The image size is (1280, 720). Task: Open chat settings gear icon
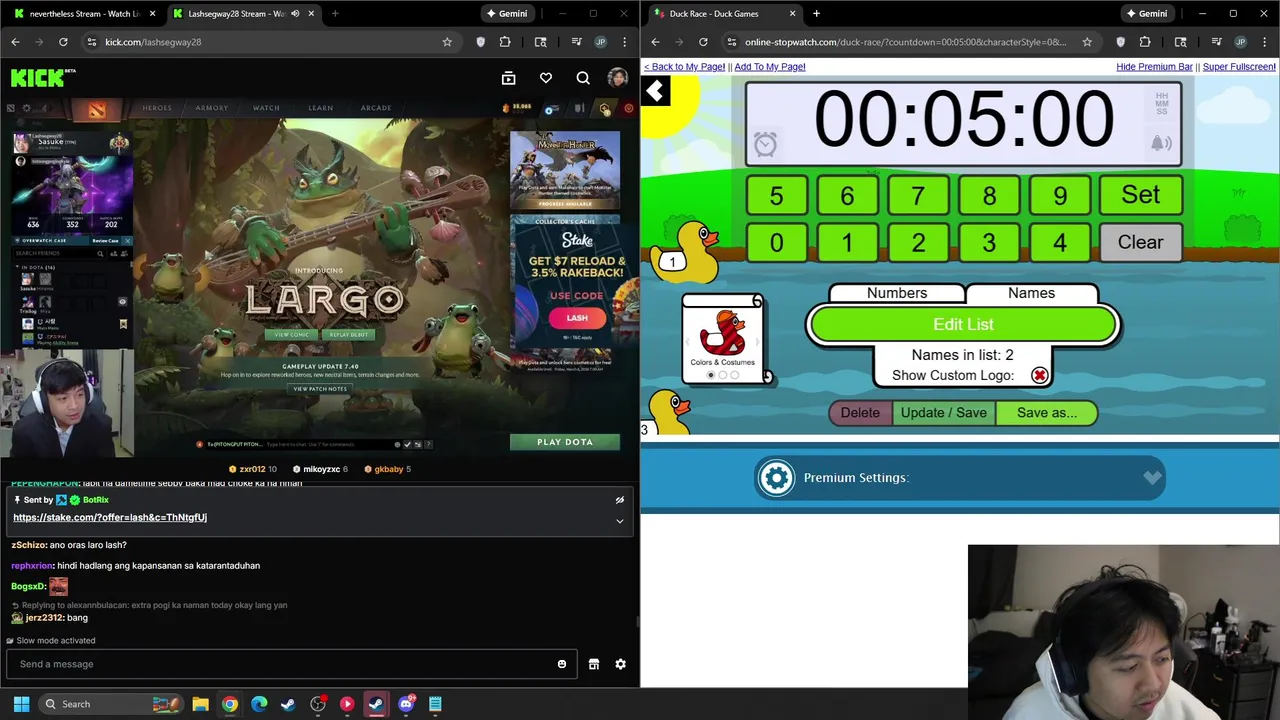pos(620,664)
